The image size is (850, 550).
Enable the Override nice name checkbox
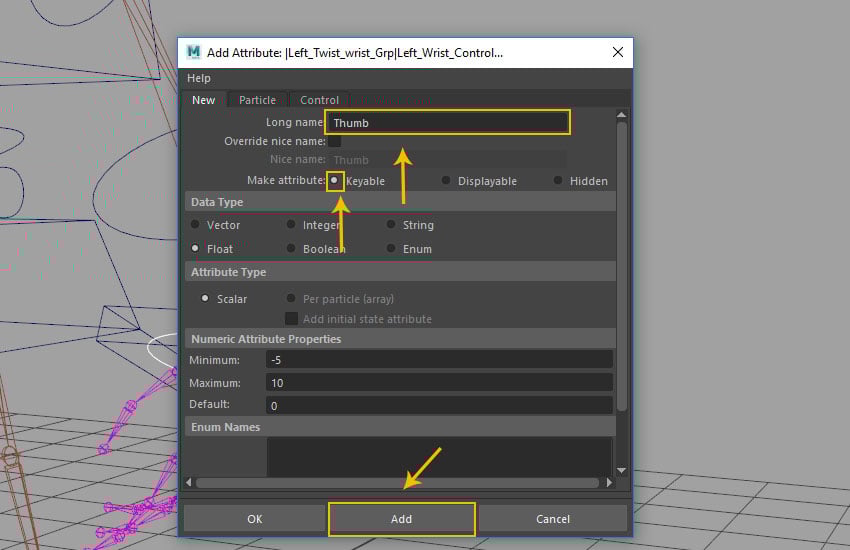[334, 141]
